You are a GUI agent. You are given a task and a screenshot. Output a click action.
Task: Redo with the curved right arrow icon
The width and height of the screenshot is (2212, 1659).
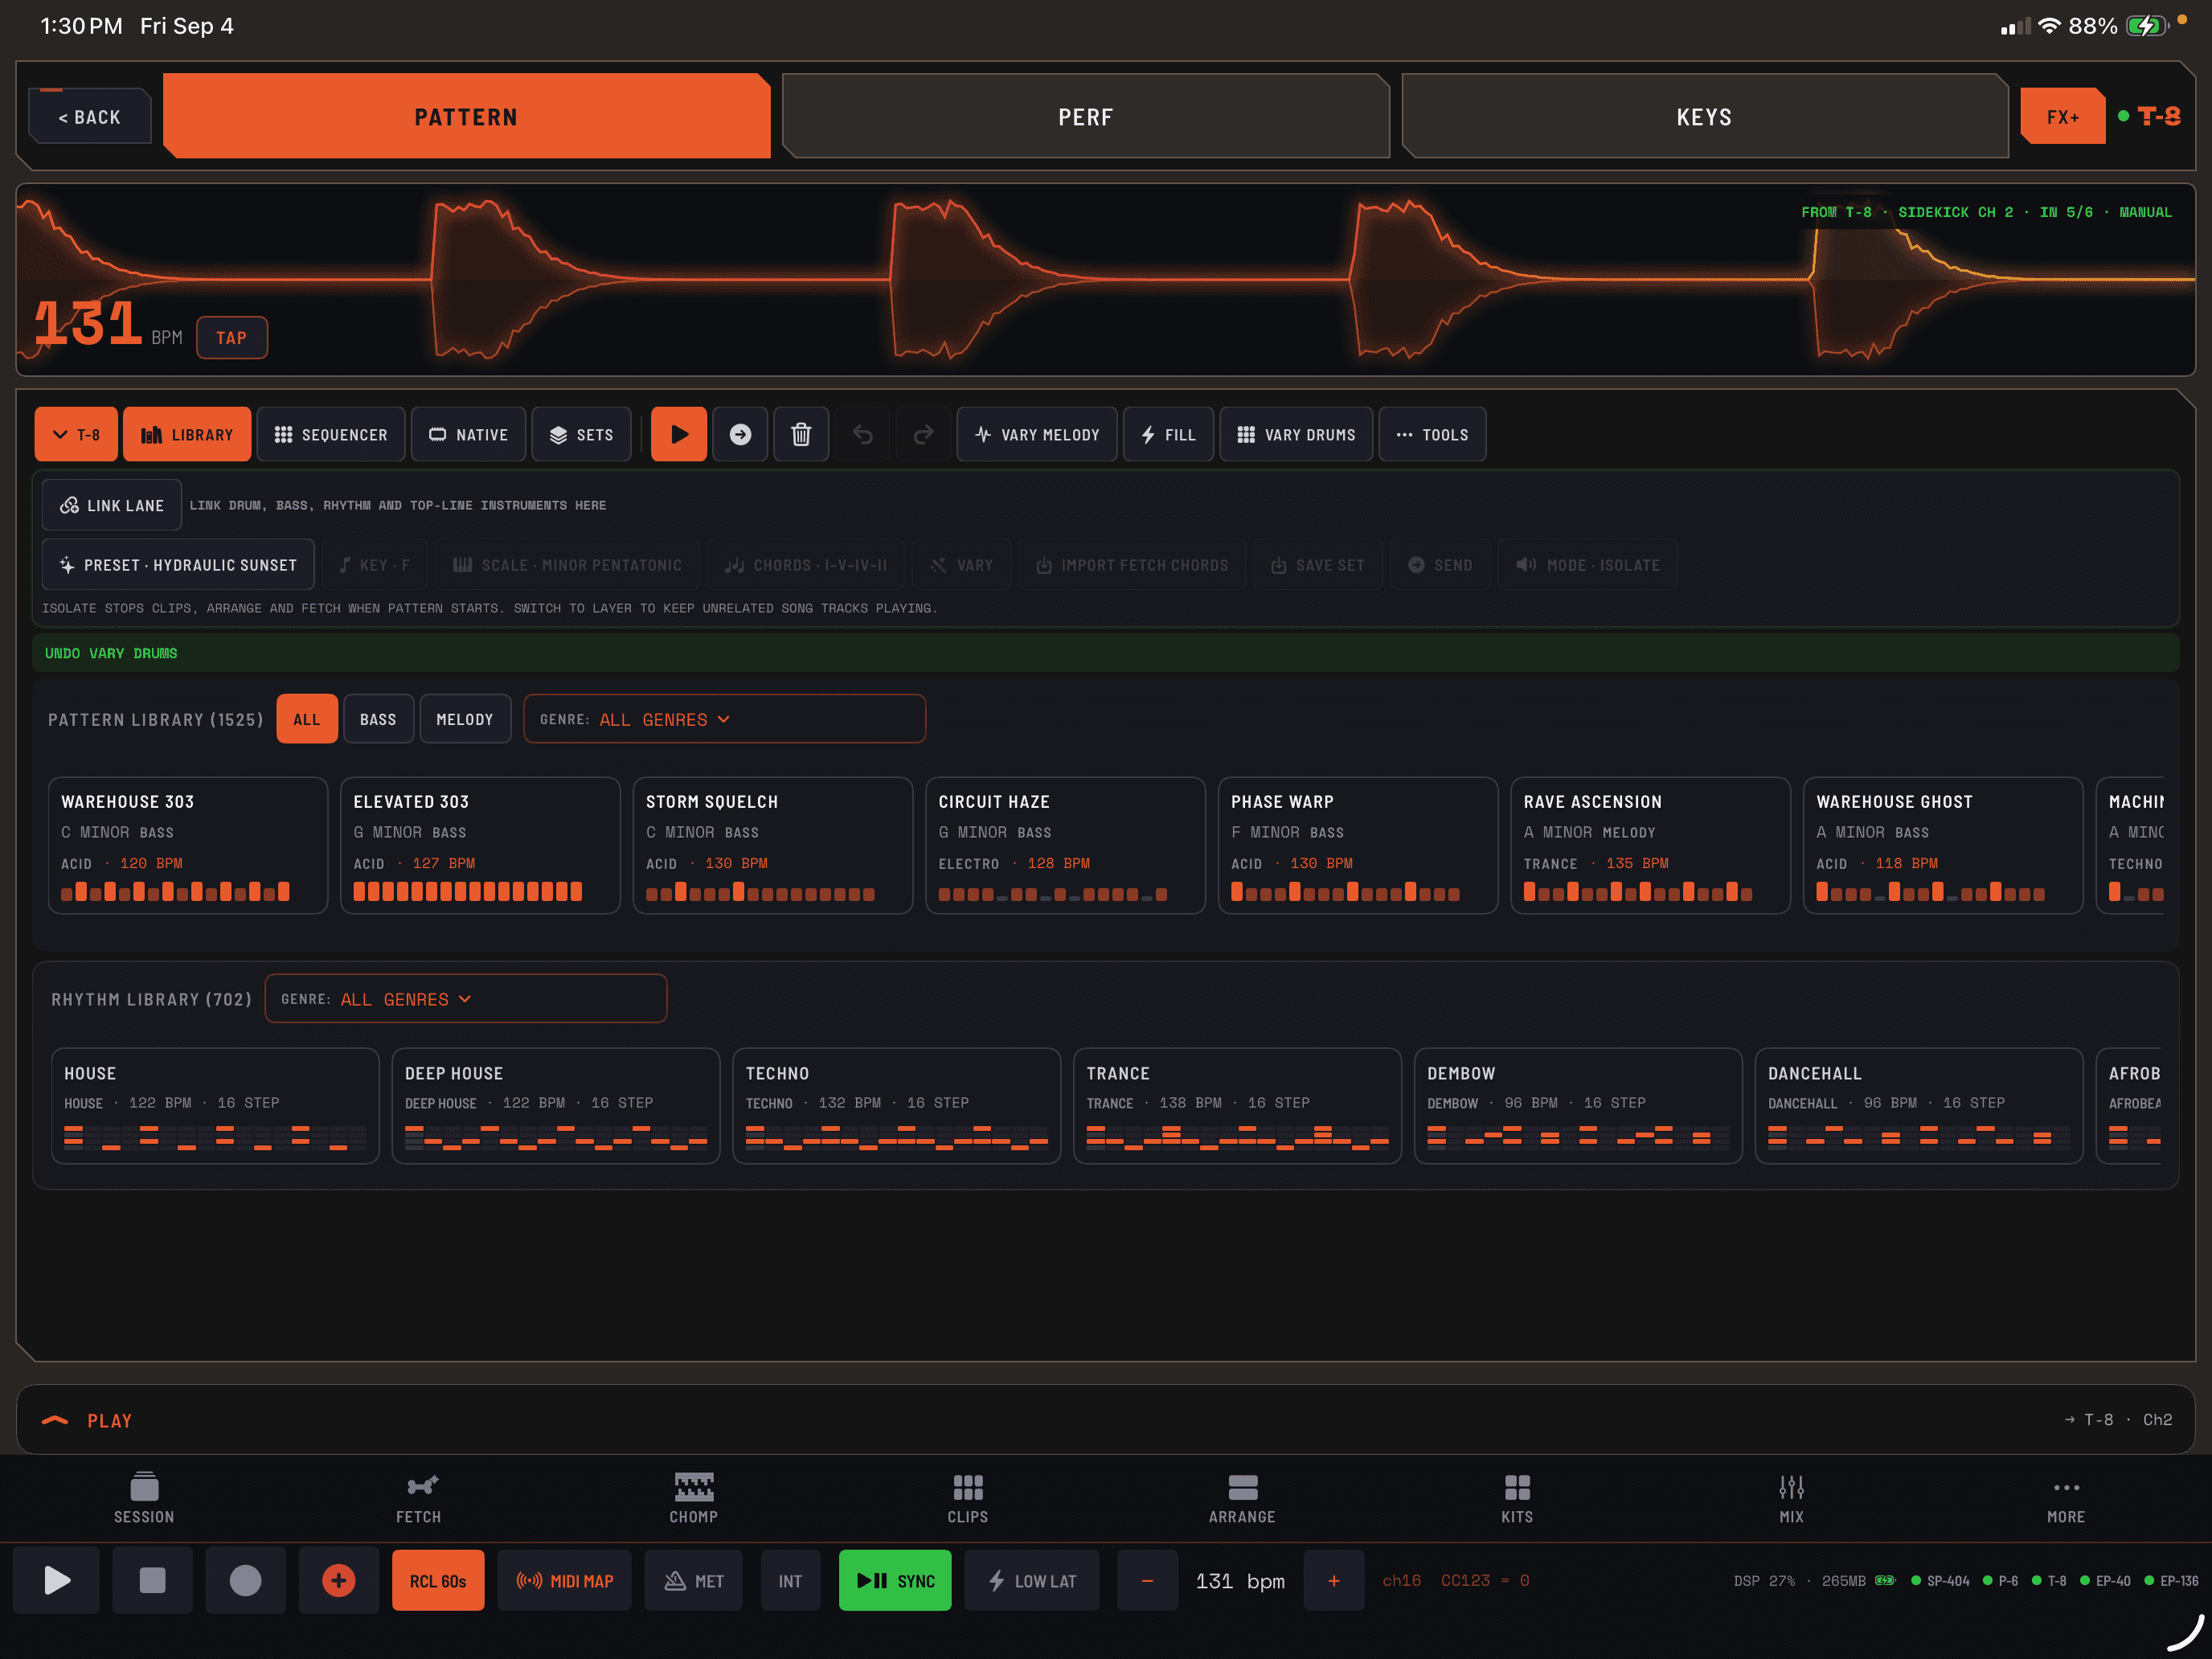point(923,434)
